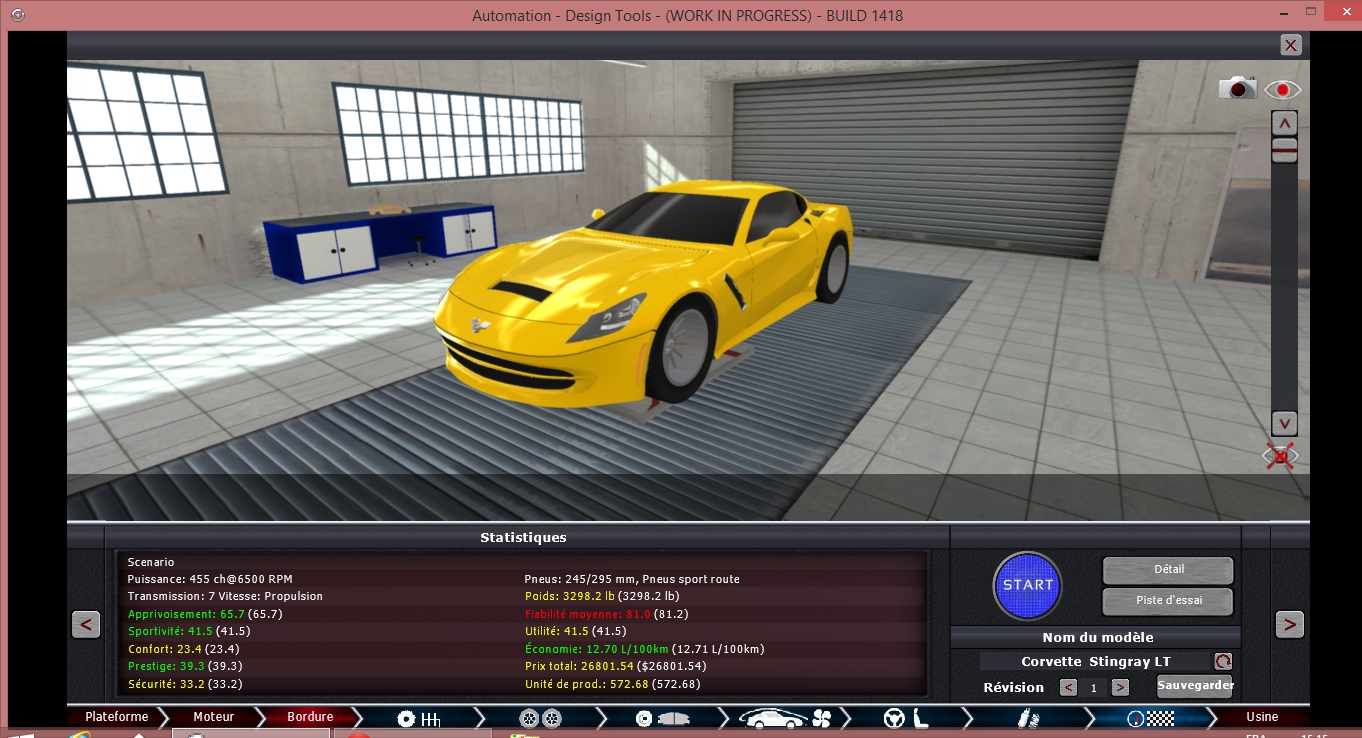This screenshot has width=1362, height=738.
Task: Open the brakes tab
Action: (662, 718)
